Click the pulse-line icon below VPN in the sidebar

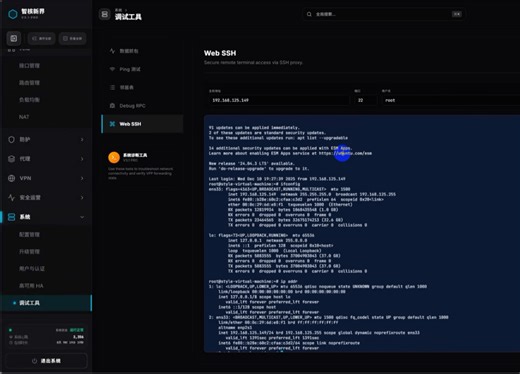point(11,197)
